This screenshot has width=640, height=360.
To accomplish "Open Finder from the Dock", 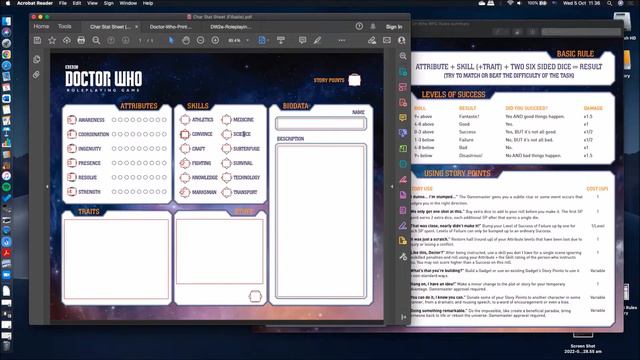I will coord(6,21).
